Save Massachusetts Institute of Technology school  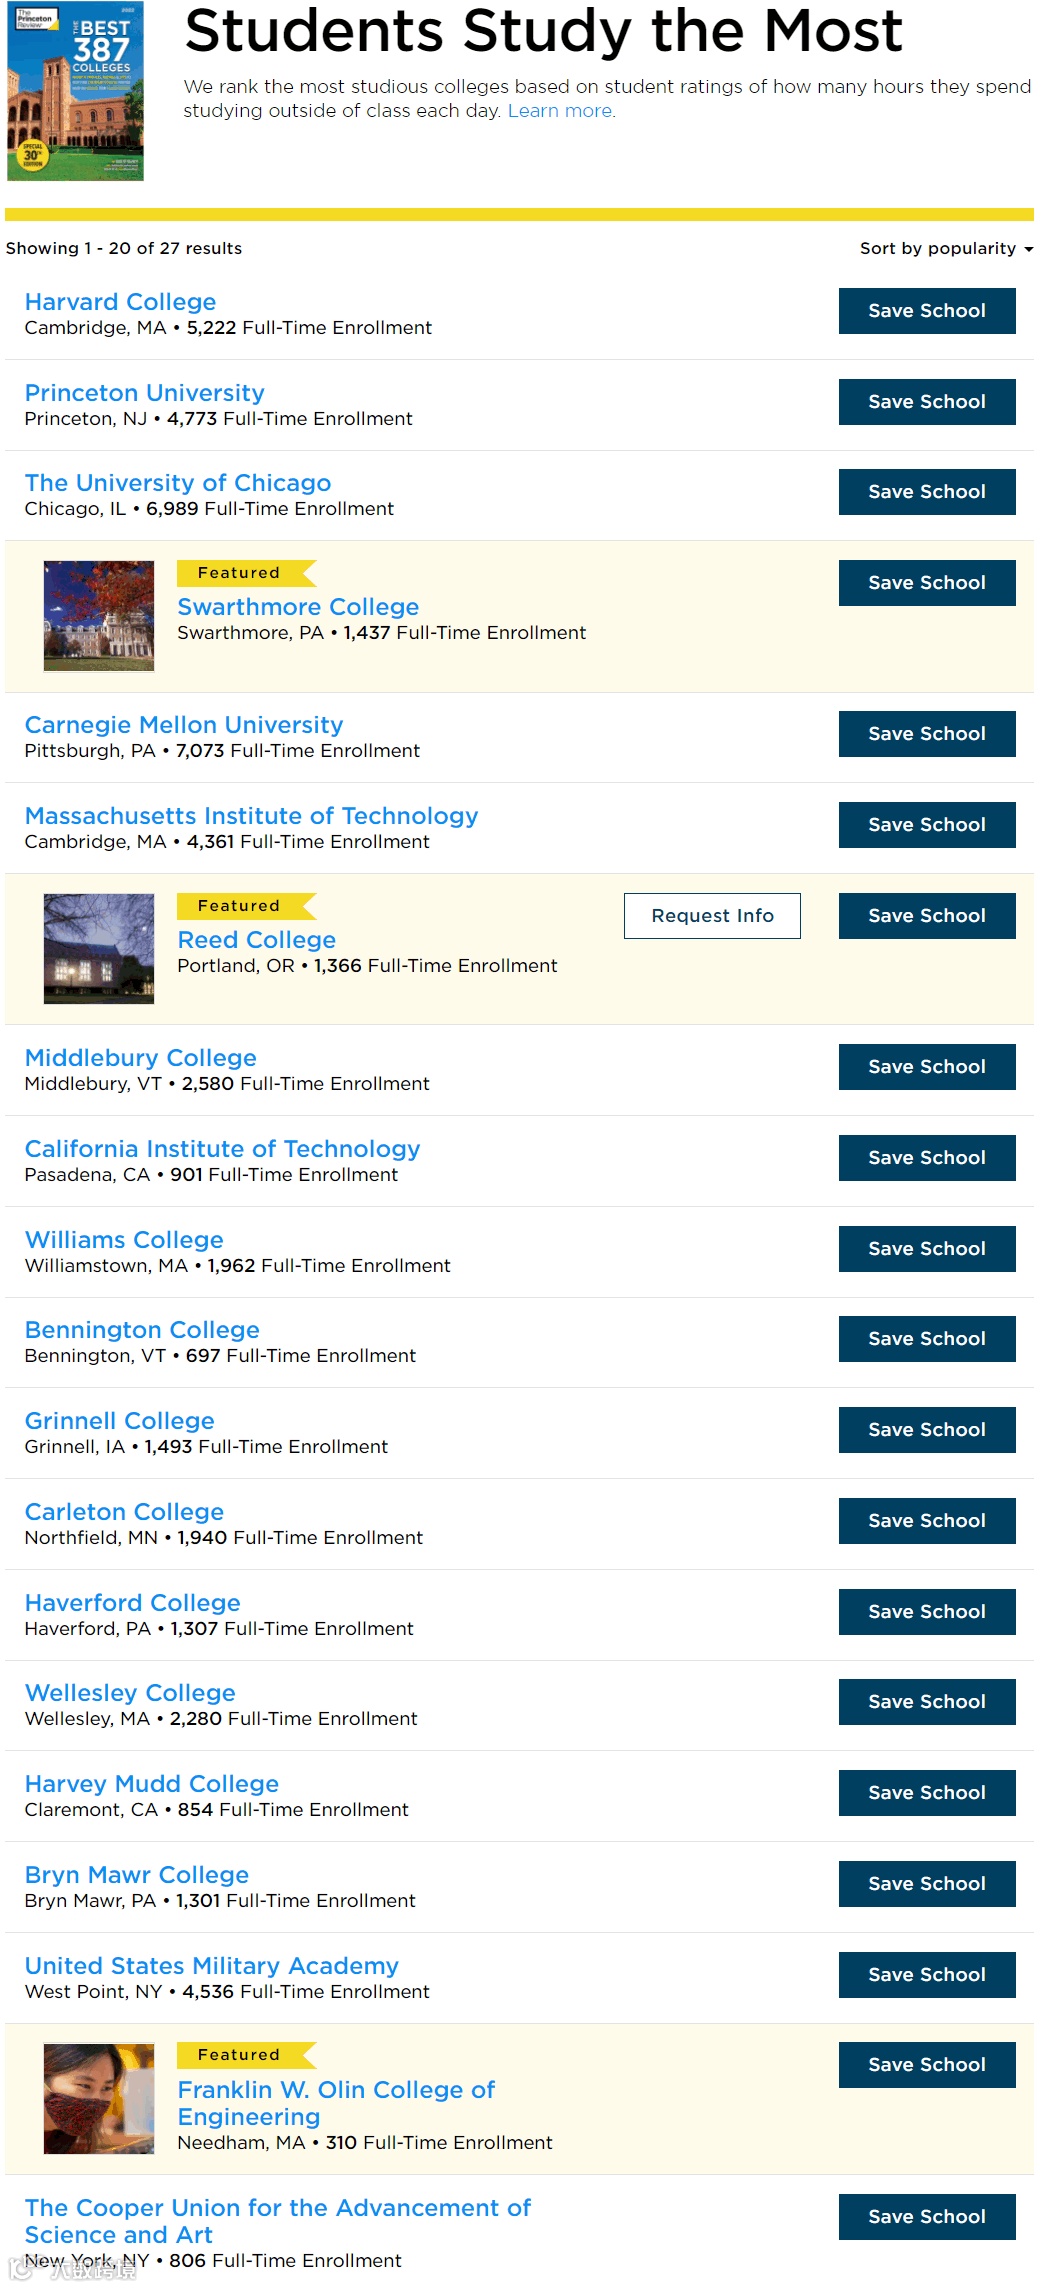click(x=927, y=825)
